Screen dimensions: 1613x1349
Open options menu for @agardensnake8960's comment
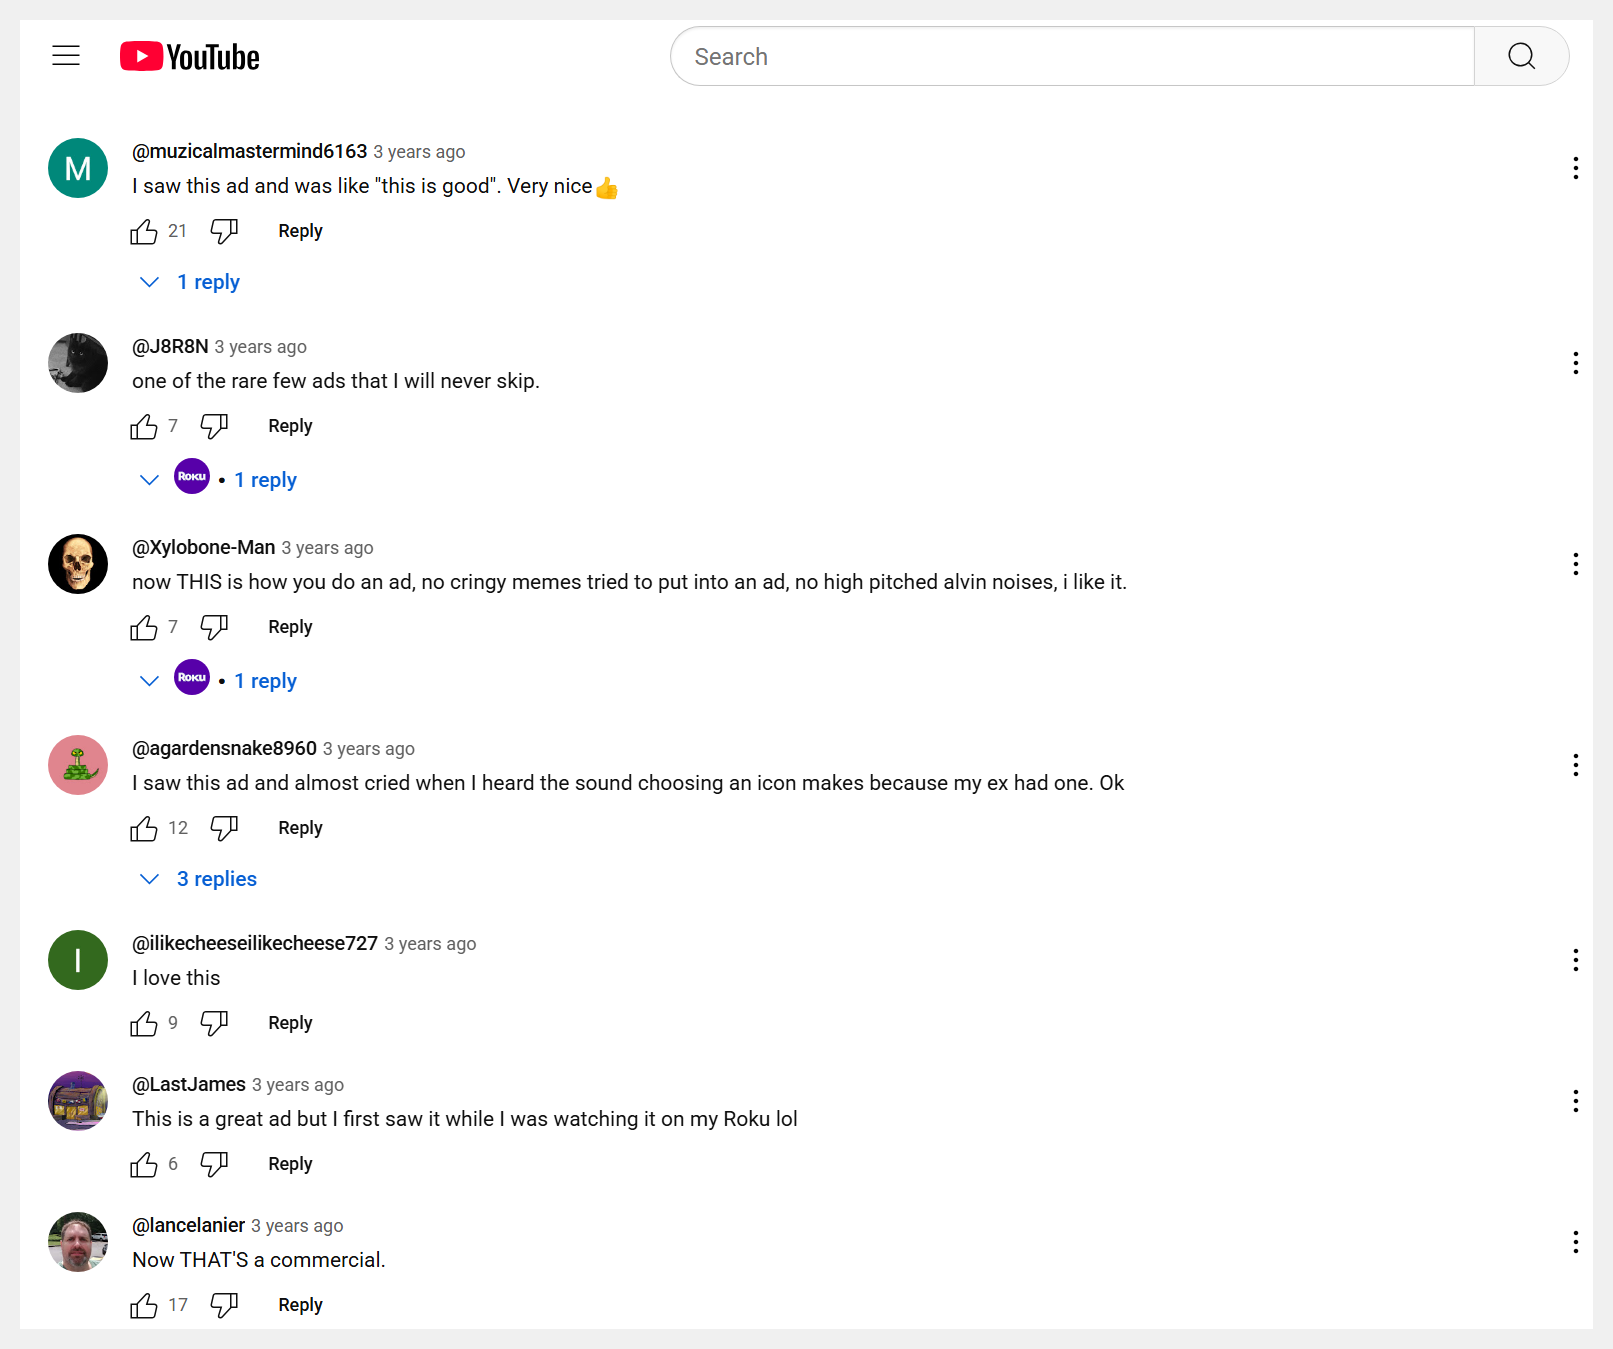point(1575,765)
